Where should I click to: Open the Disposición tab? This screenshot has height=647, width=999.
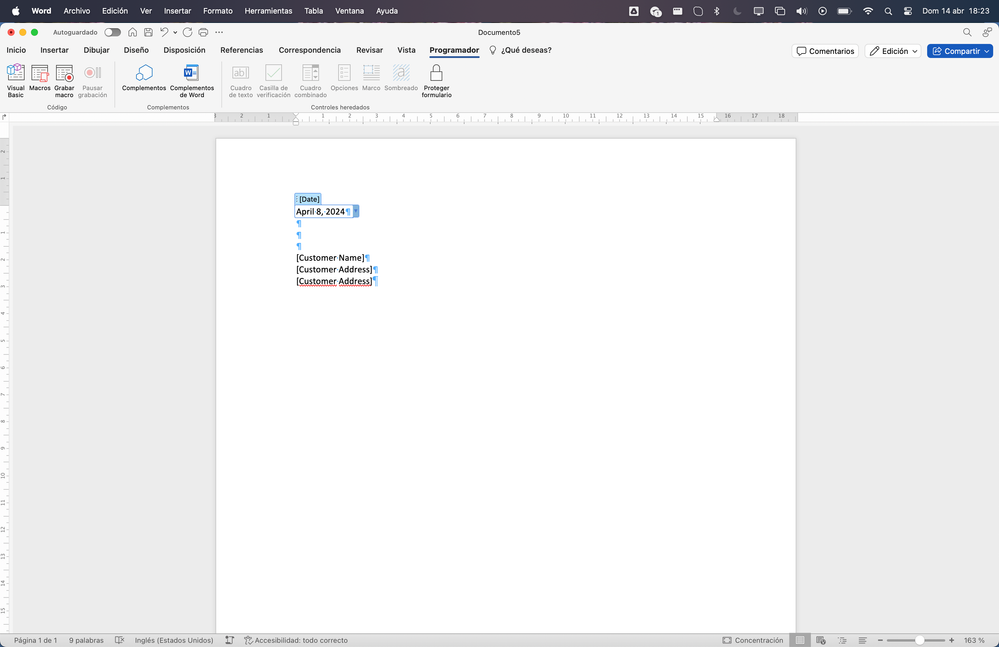coord(184,50)
